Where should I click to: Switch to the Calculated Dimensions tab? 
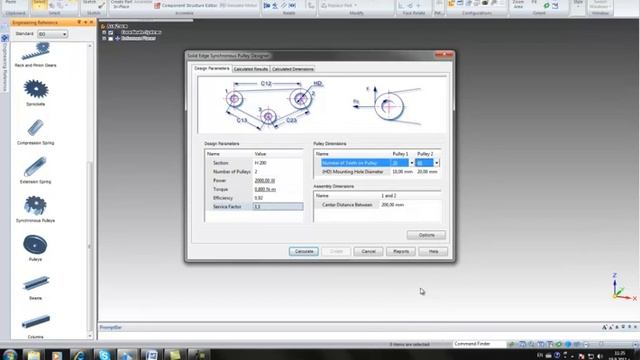[293, 69]
